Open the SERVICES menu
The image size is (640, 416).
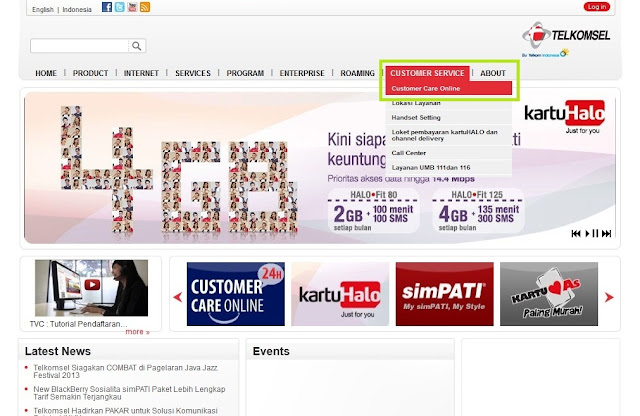pyautogui.click(x=193, y=73)
